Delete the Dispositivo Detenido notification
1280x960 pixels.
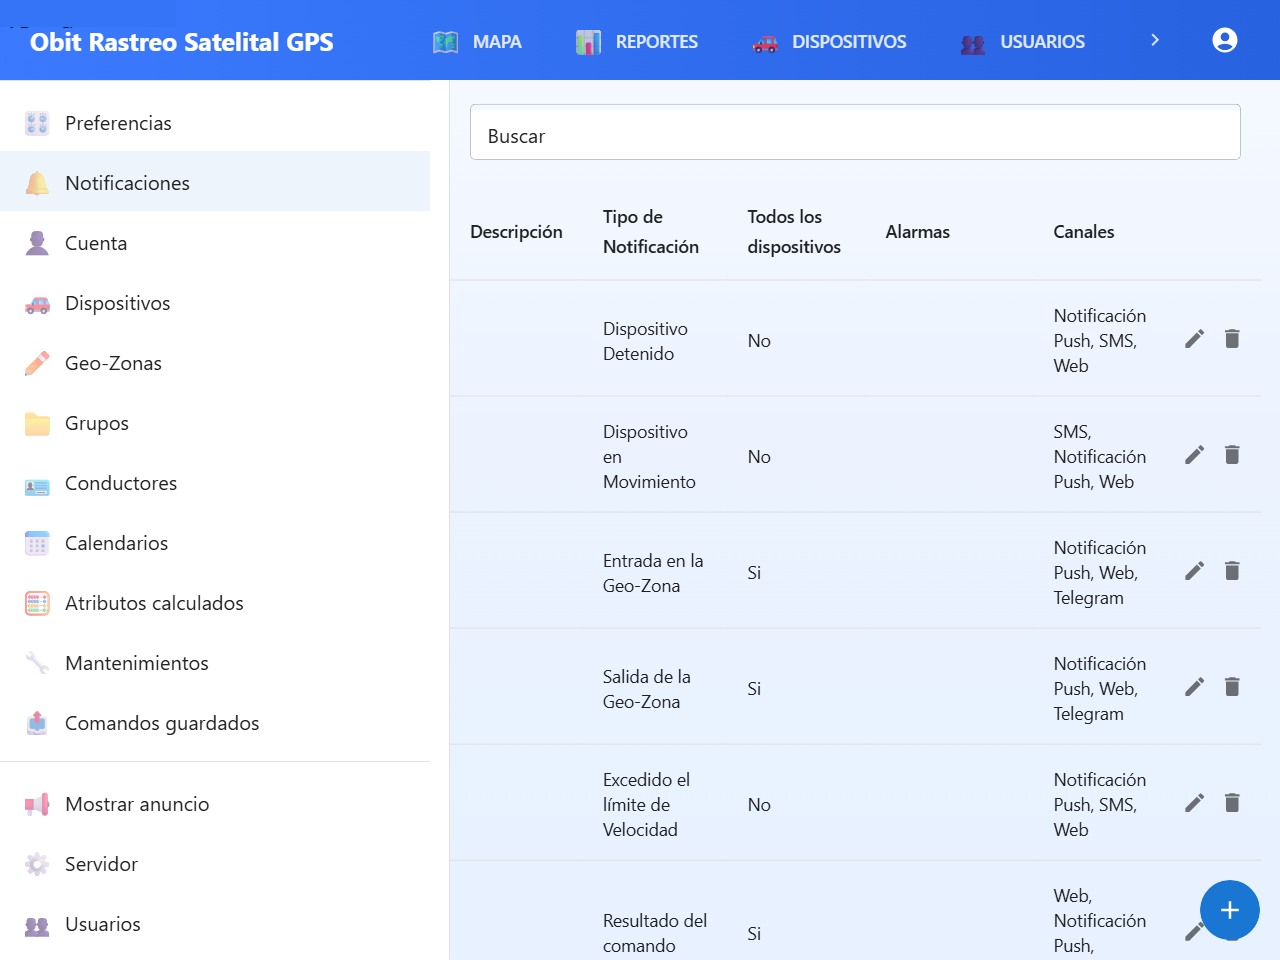[1232, 339]
